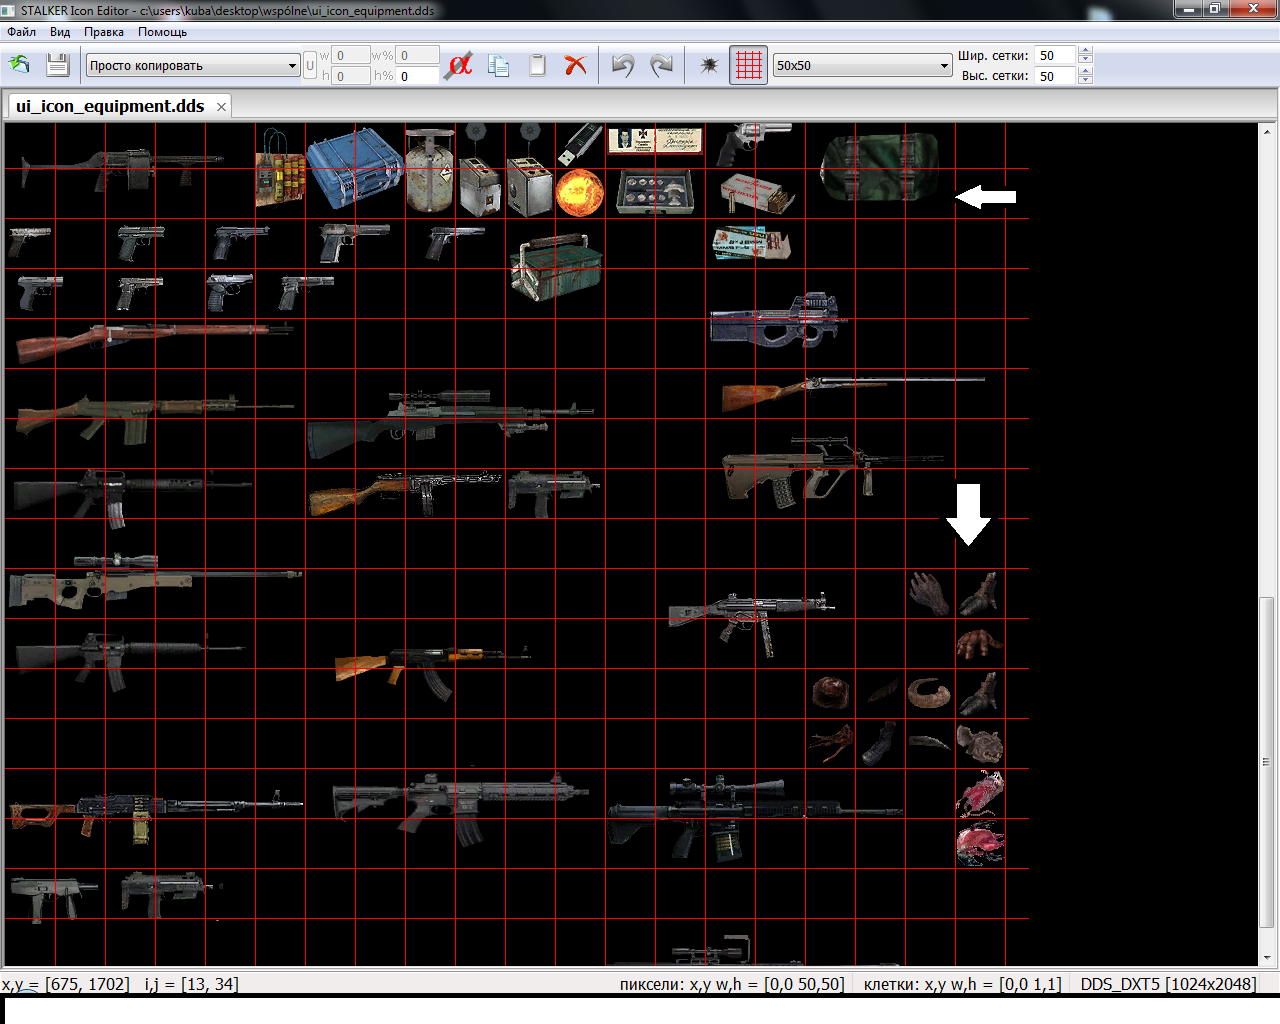Click the crossed-out alpha icon
This screenshot has width=1280, height=1024.
pos(459,66)
